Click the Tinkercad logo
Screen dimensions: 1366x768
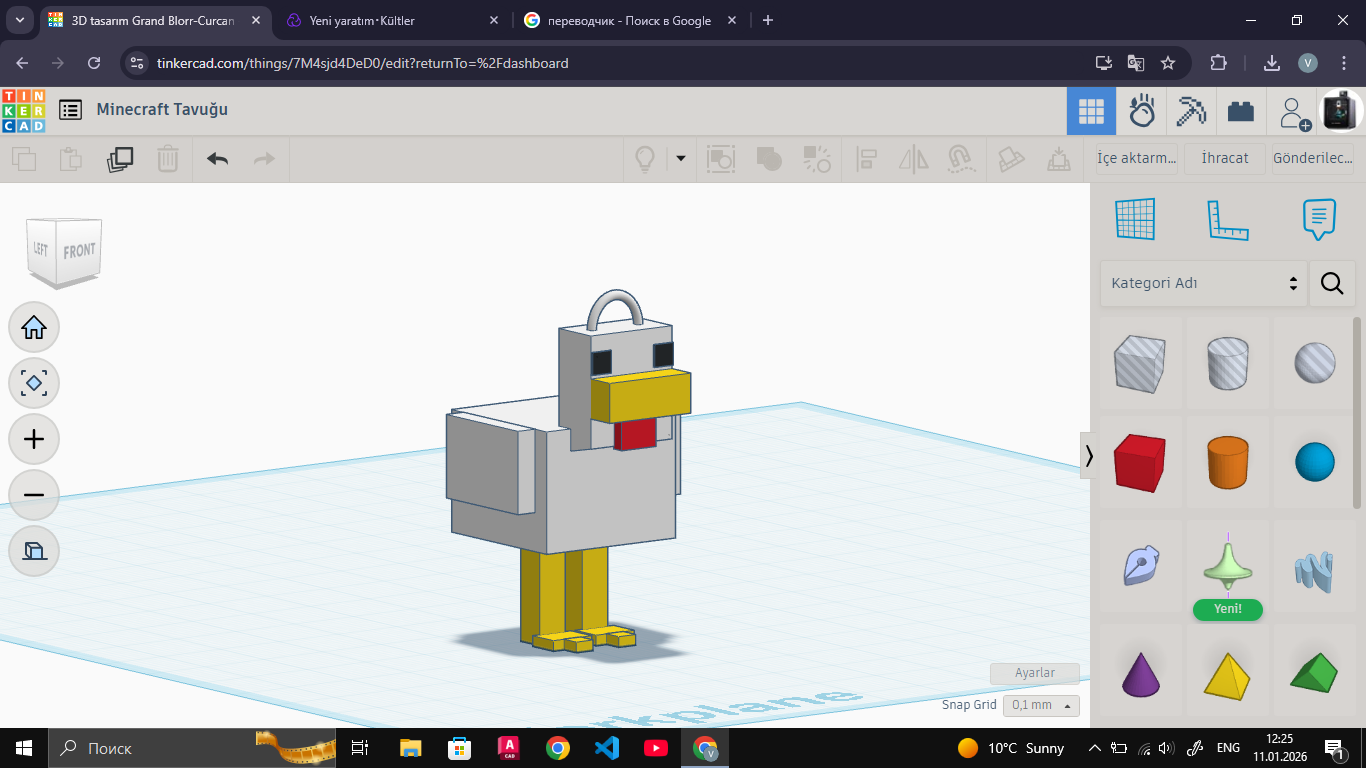(x=23, y=110)
